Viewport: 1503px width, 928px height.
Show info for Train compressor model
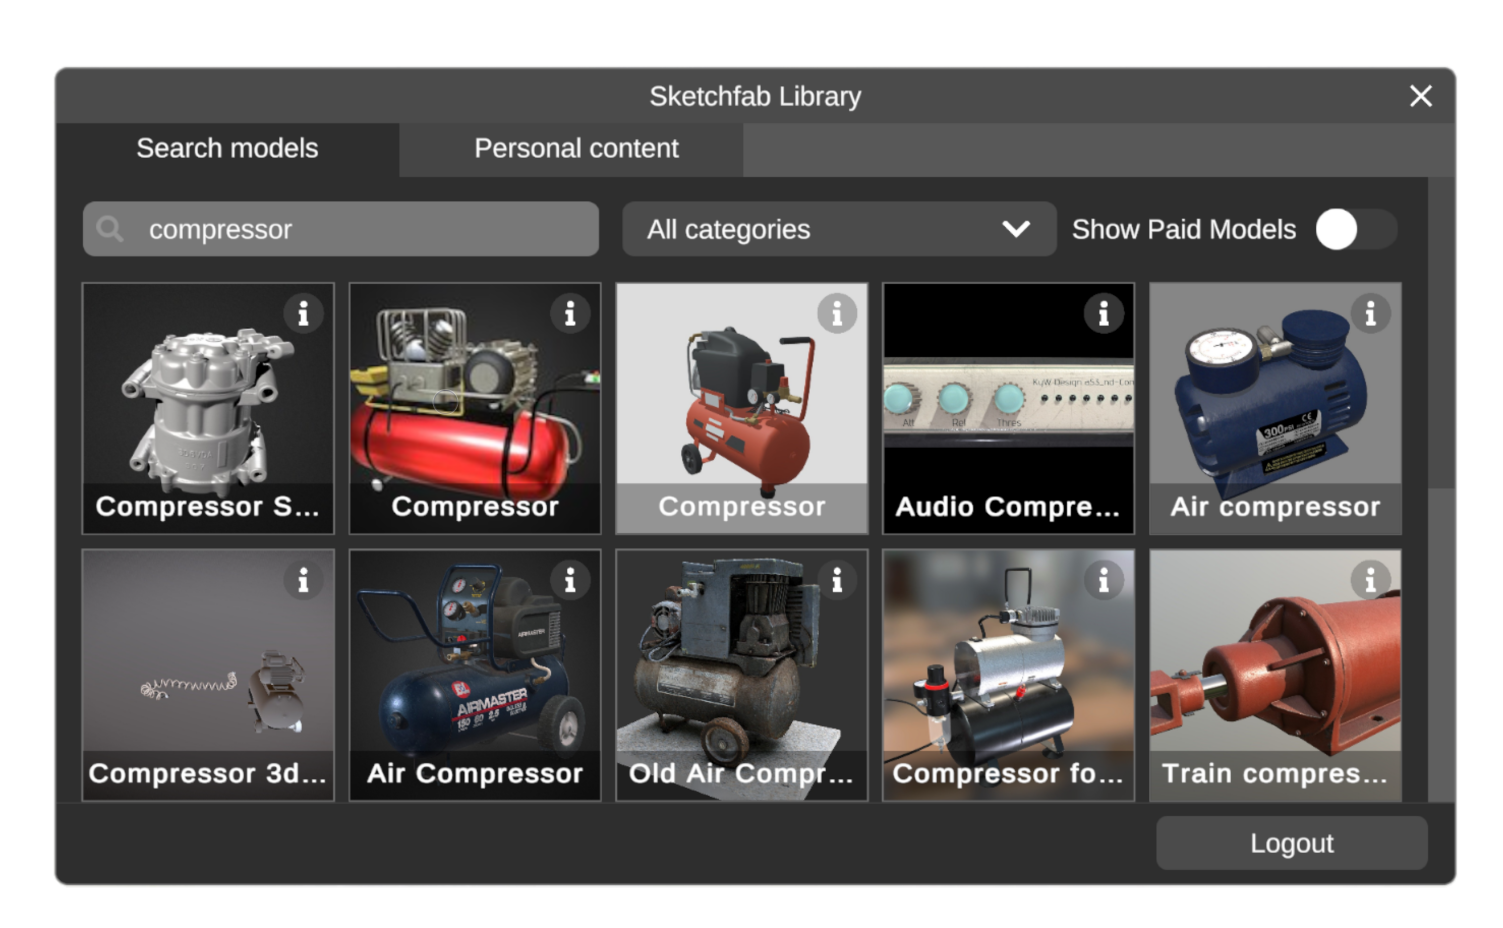coord(1370,580)
